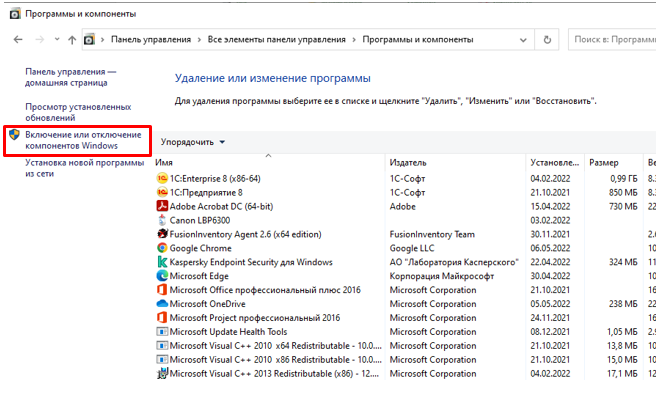Click install date 06.05.2022
The width and height of the screenshot is (664, 398).
coord(550,248)
